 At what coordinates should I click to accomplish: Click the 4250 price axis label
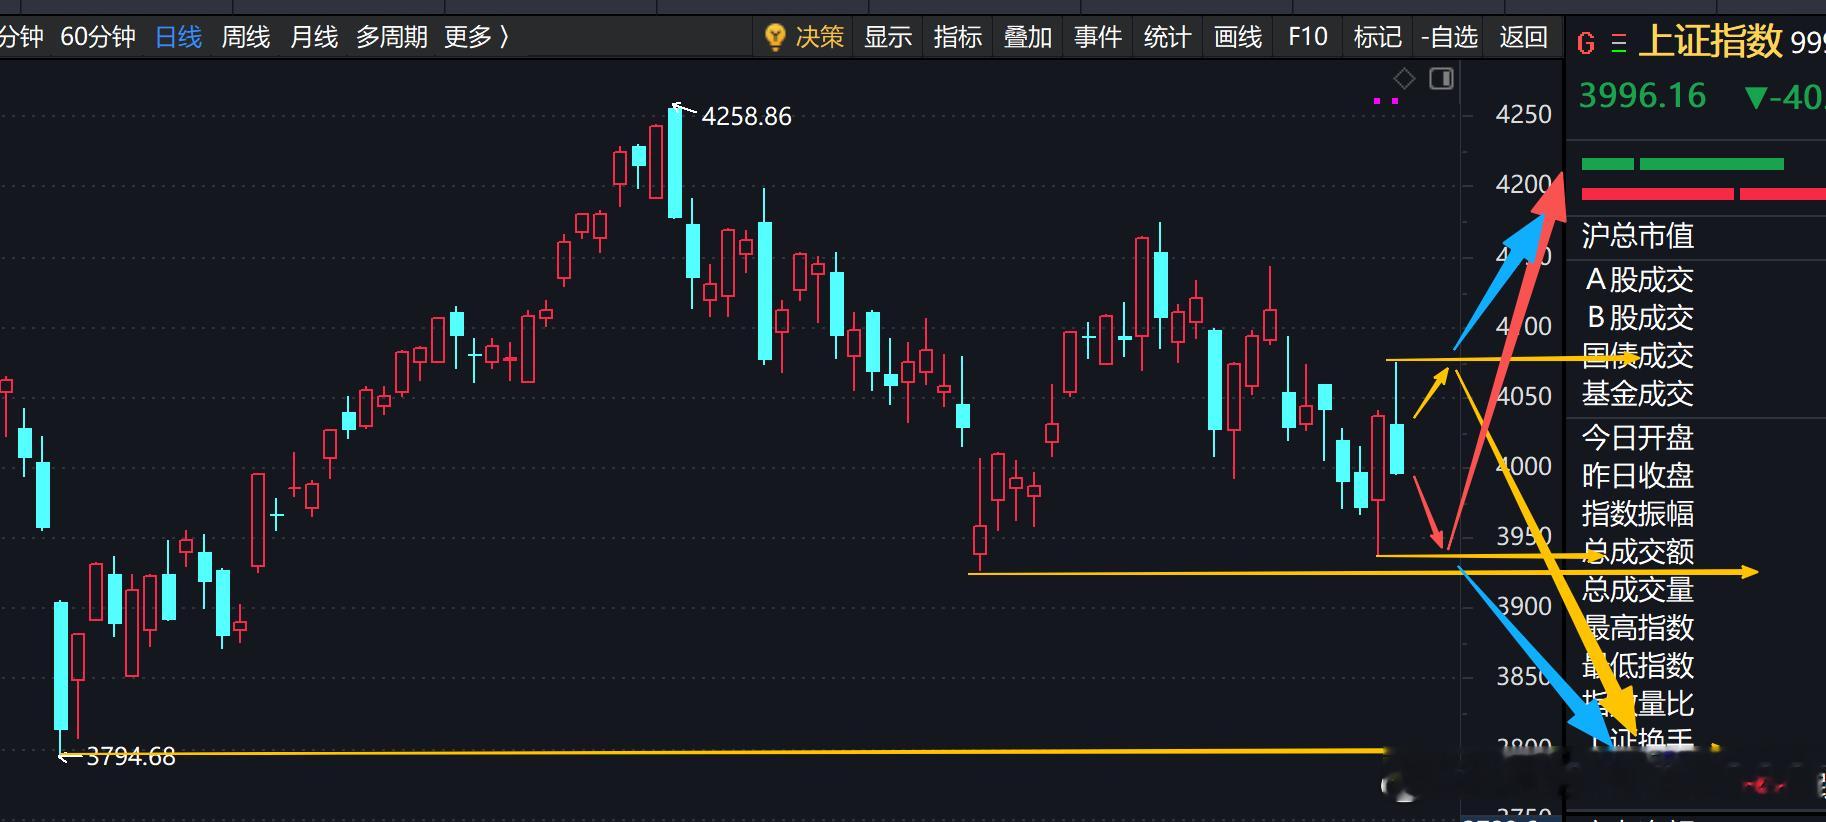1523,115
